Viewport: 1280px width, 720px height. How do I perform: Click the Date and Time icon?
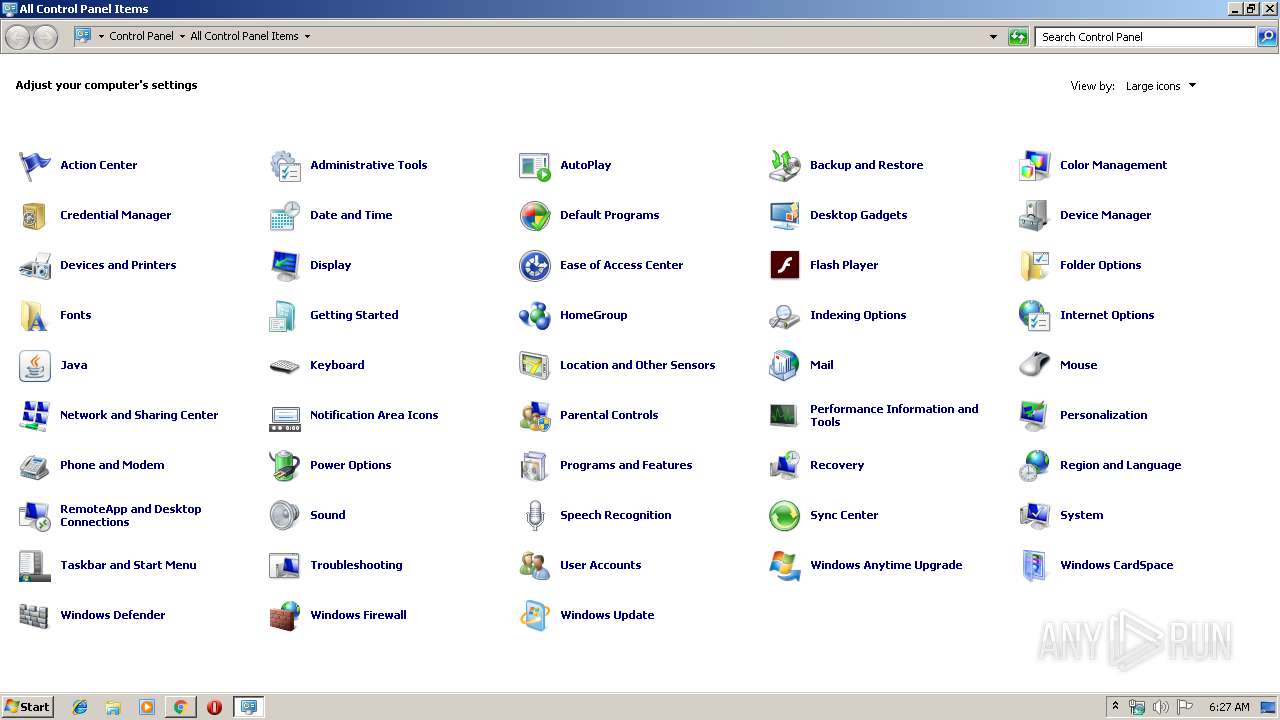pyautogui.click(x=285, y=215)
